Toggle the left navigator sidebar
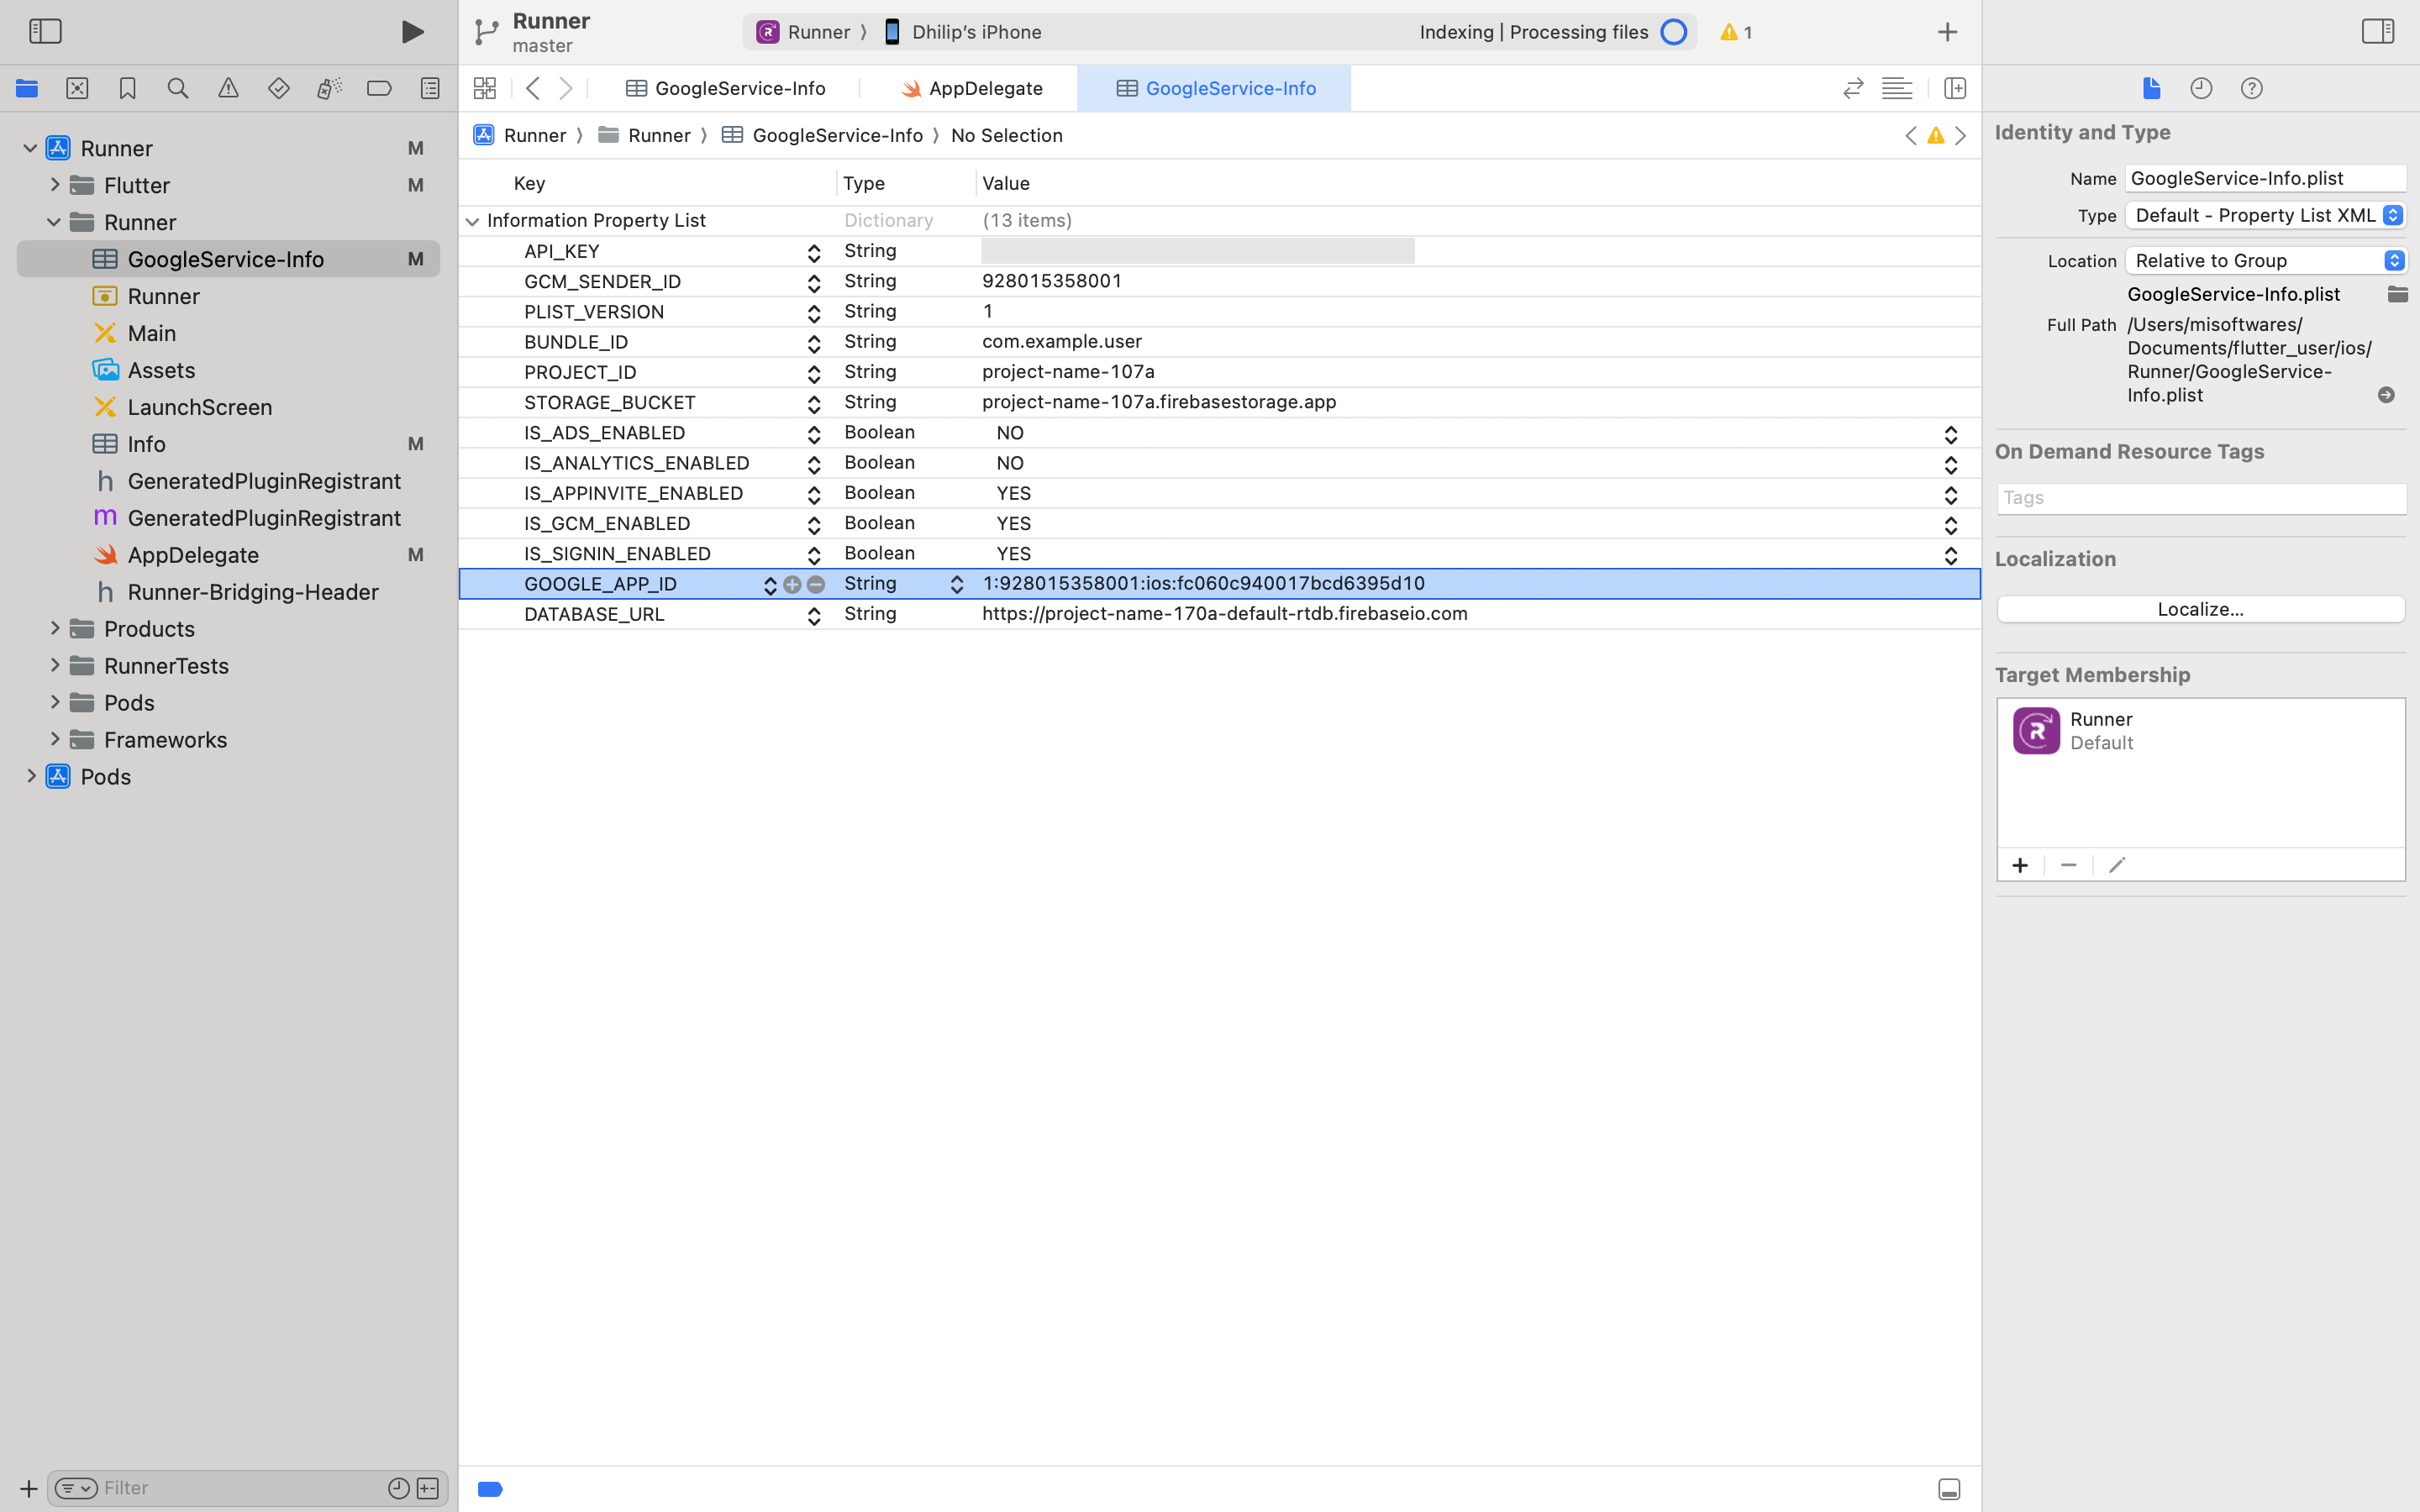 (45, 31)
